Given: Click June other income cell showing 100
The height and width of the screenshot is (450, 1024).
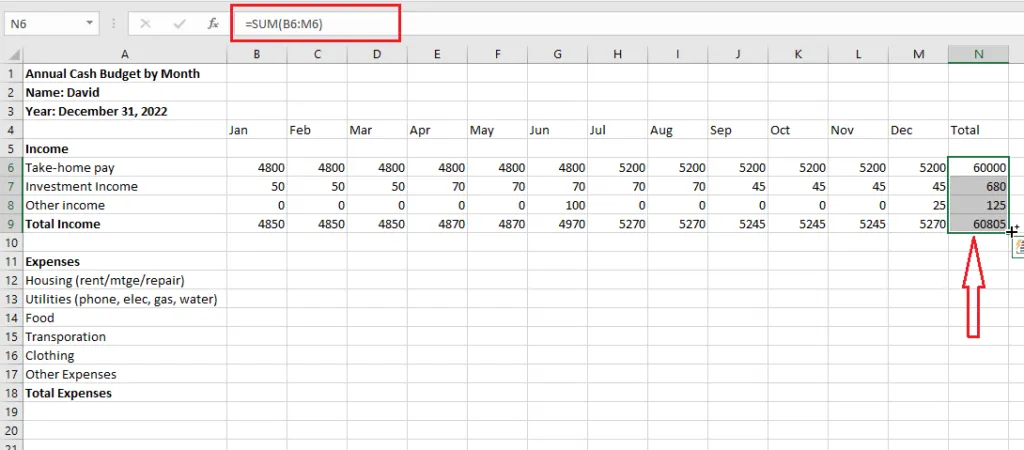Looking at the screenshot, I should click(x=557, y=206).
